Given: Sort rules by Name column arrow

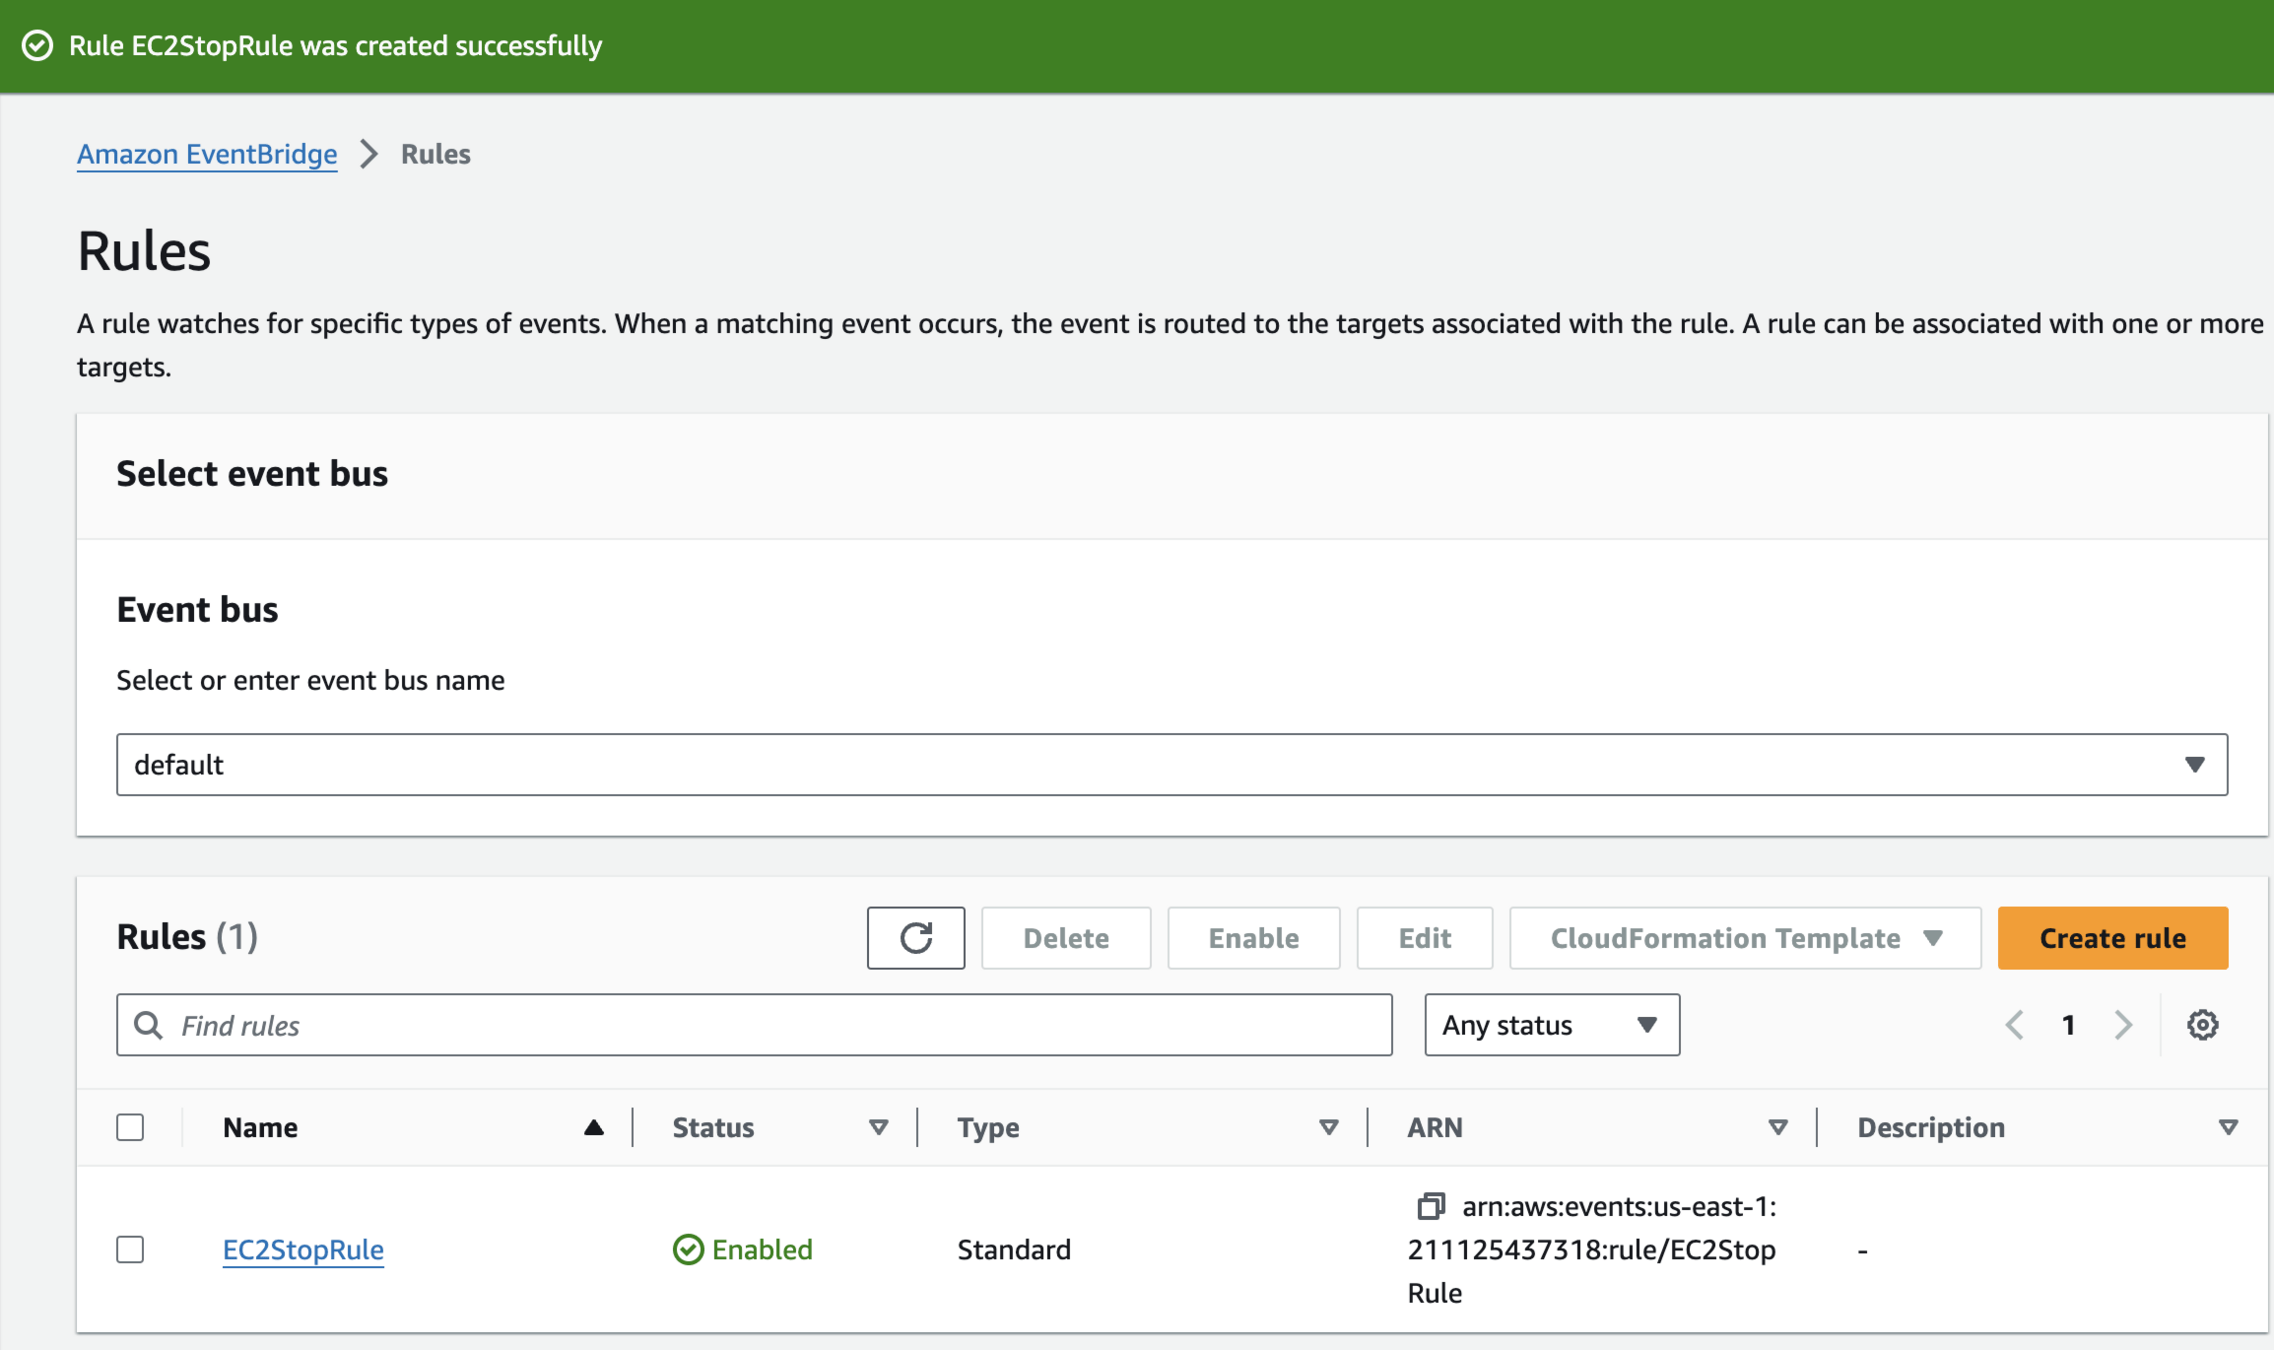Looking at the screenshot, I should tap(593, 1128).
